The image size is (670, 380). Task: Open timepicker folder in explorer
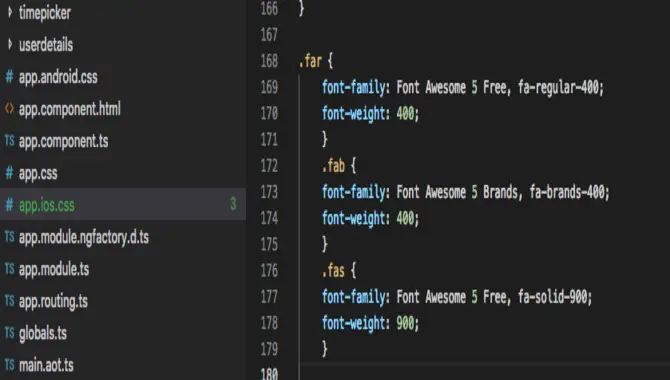(45, 13)
